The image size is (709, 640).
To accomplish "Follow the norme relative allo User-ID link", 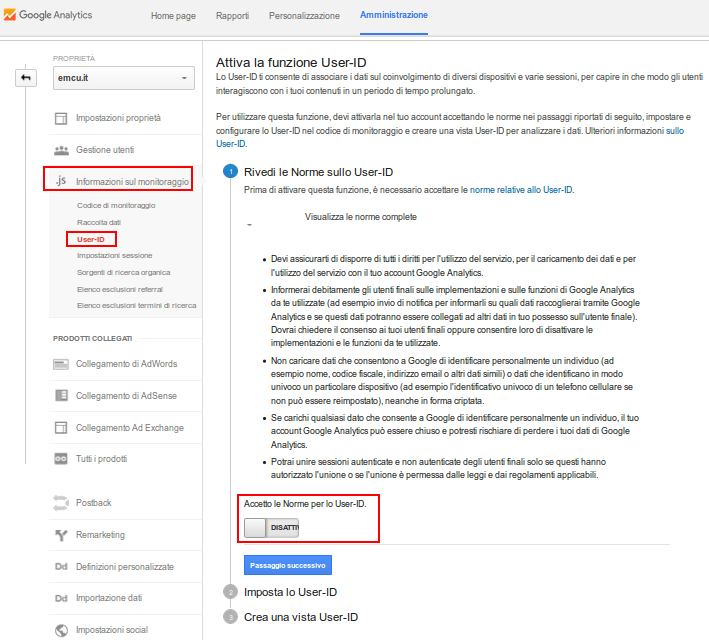I will pyautogui.click(x=521, y=190).
